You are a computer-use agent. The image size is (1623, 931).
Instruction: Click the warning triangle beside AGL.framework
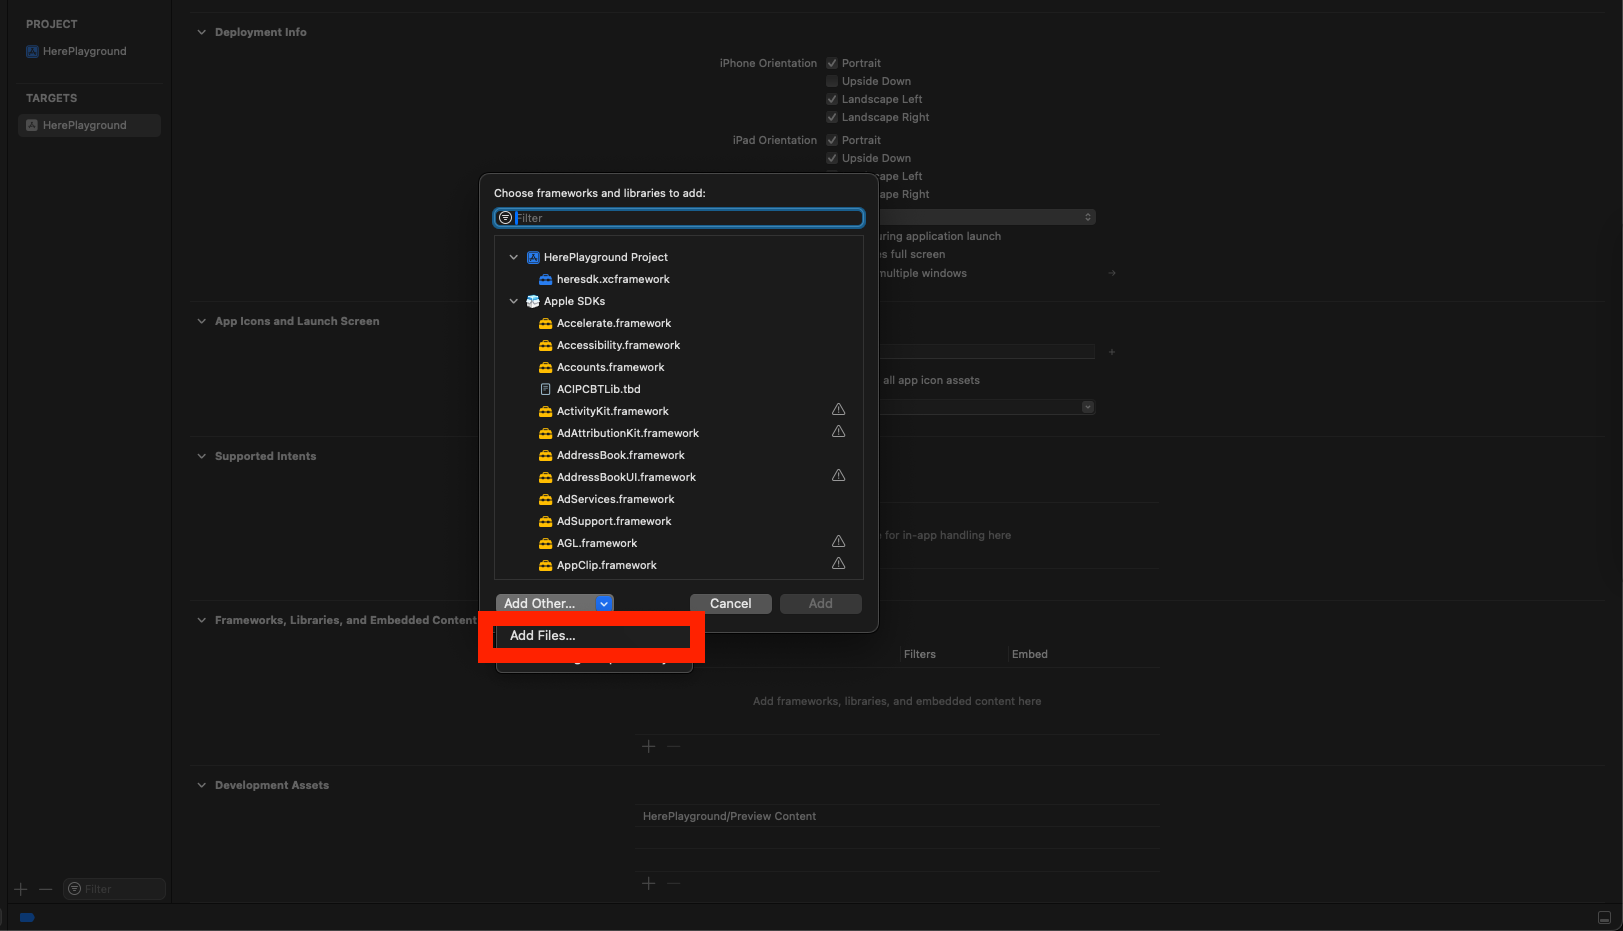pos(839,541)
